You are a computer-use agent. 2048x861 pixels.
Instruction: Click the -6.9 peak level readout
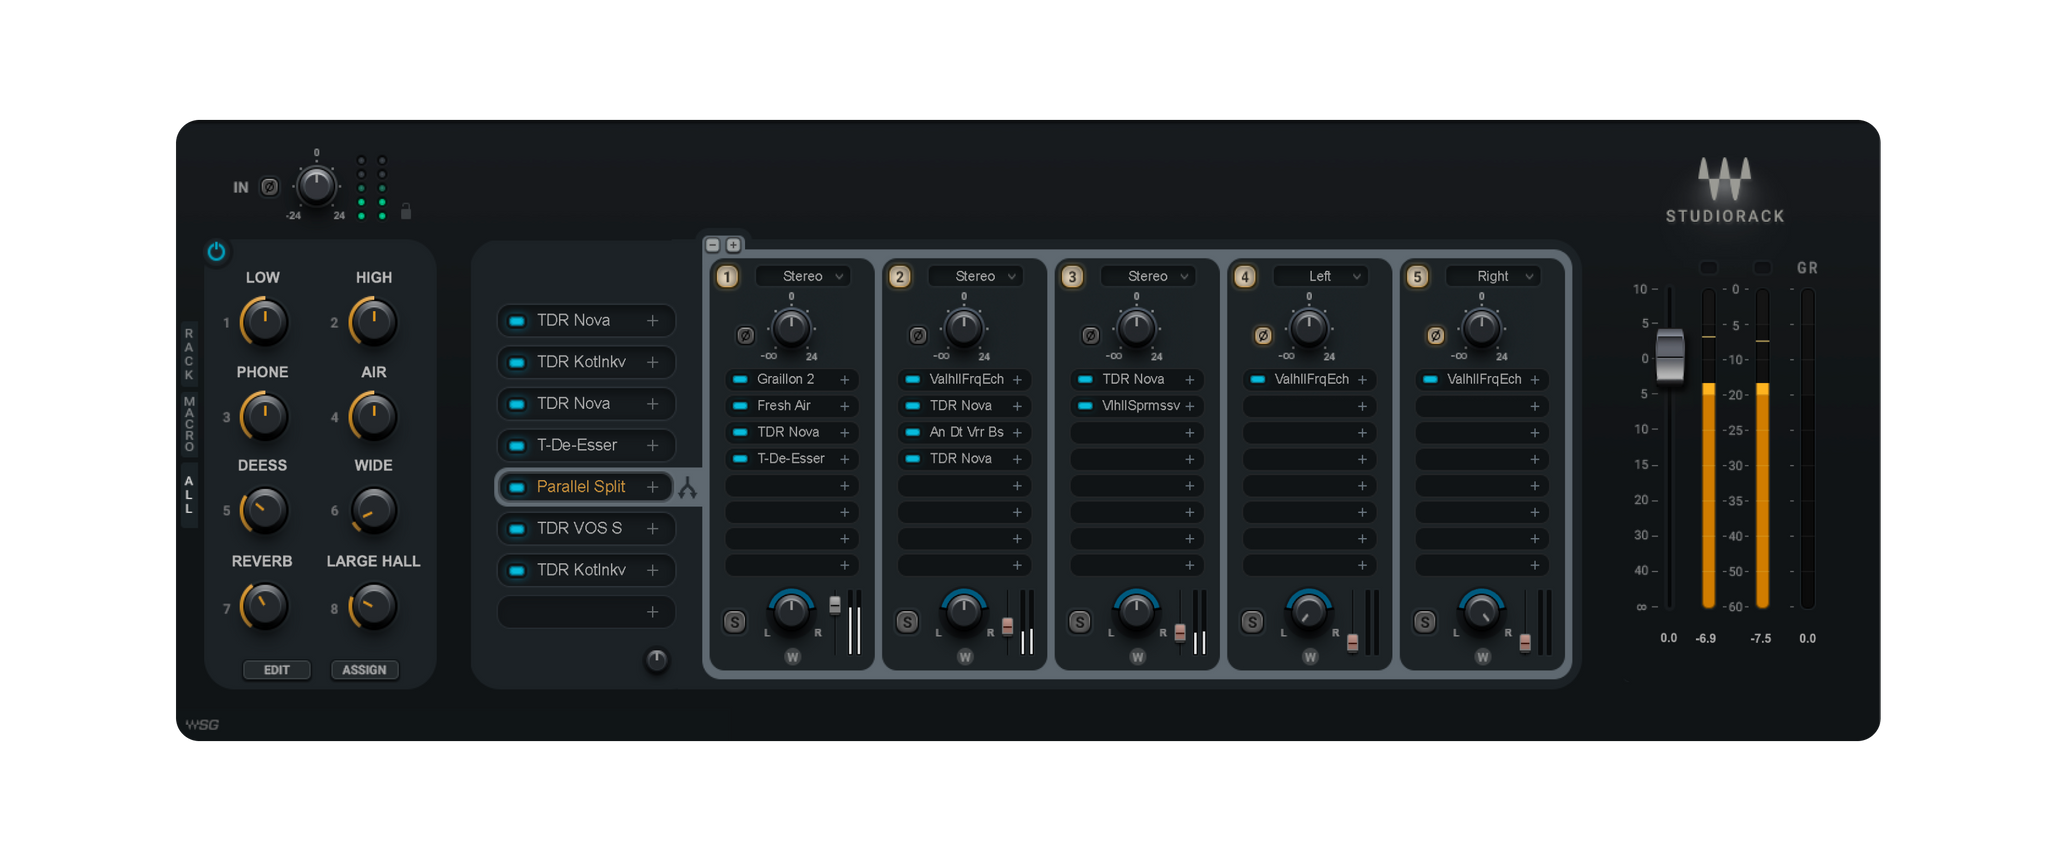[1706, 638]
